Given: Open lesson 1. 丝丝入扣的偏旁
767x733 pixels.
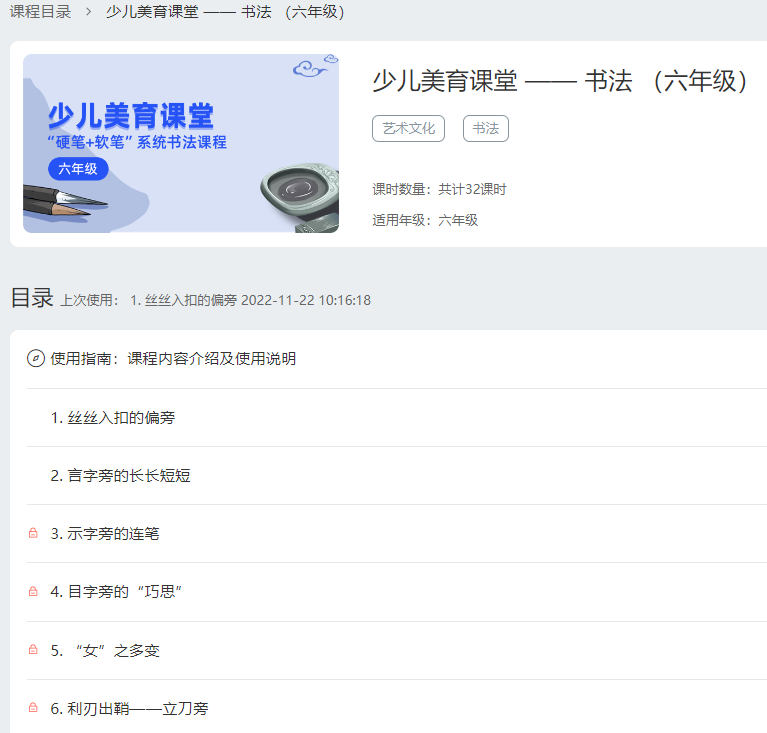Looking at the screenshot, I should 113,417.
